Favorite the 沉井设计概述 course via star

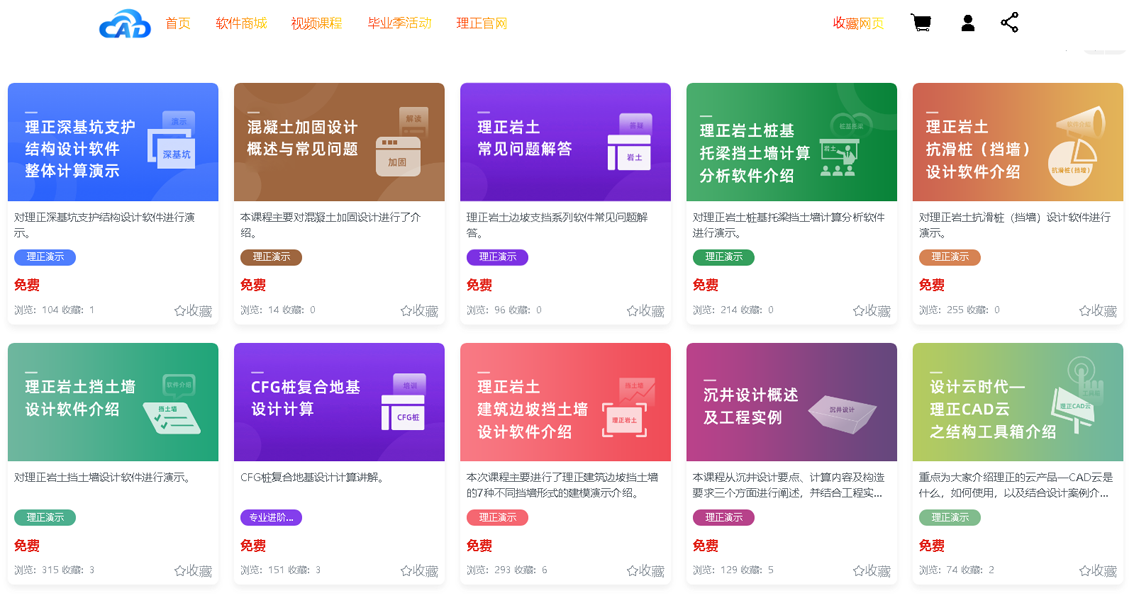pos(872,571)
